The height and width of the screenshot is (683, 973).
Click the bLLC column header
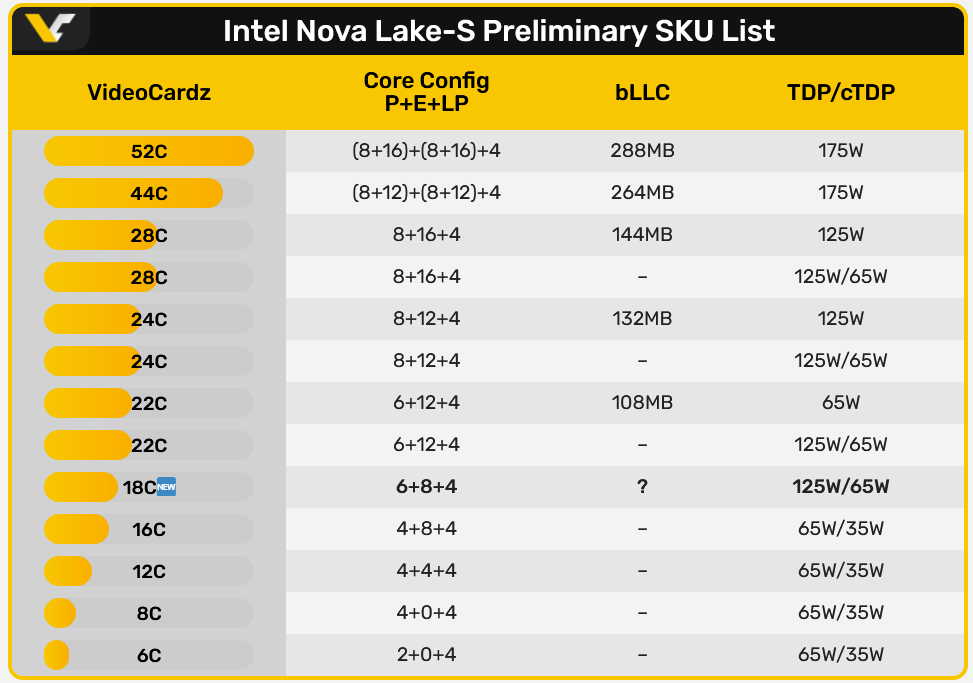(x=642, y=92)
